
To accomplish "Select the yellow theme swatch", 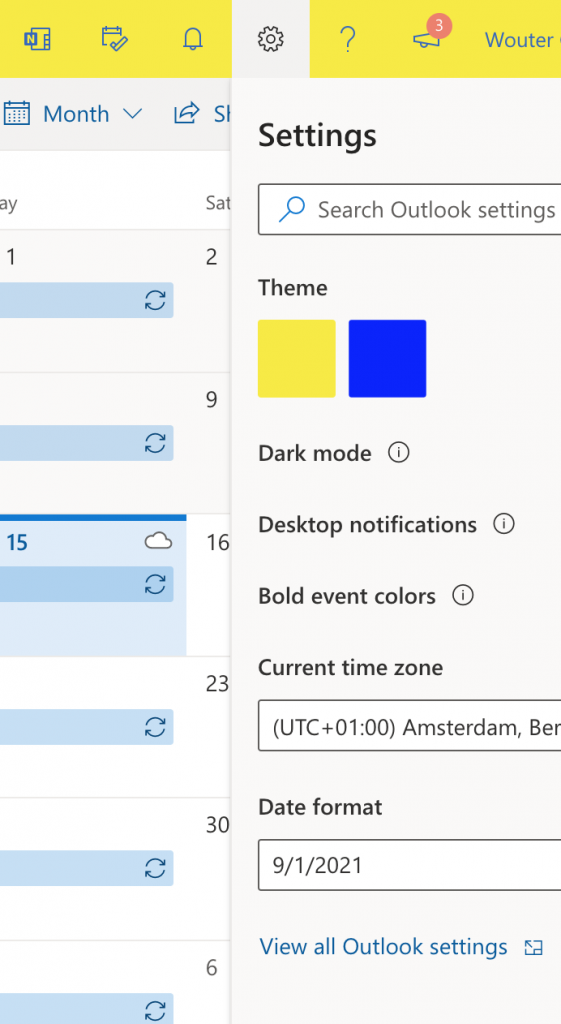I will 297,359.
